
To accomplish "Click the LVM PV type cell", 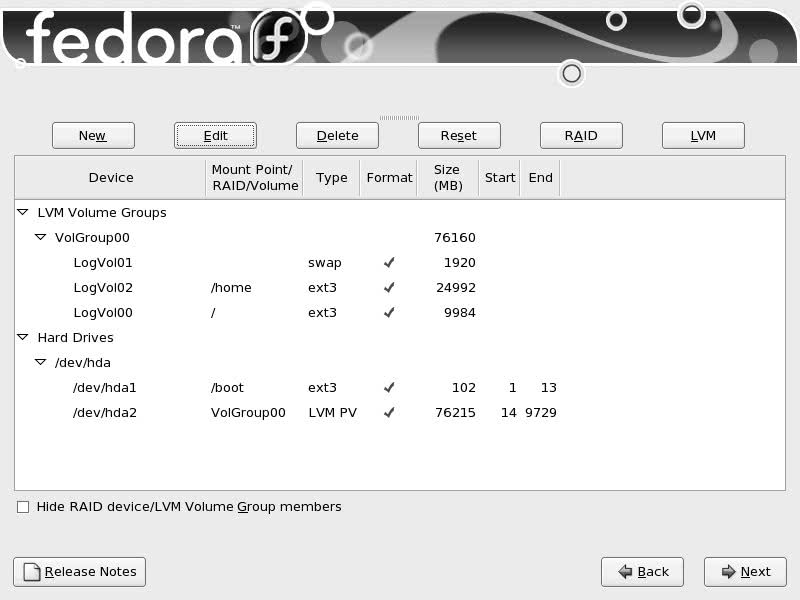I will coord(333,413).
